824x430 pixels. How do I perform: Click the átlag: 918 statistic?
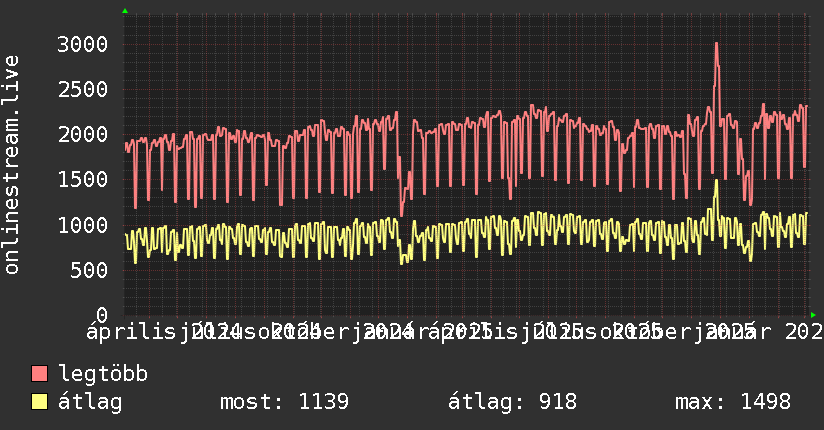[512, 402]
